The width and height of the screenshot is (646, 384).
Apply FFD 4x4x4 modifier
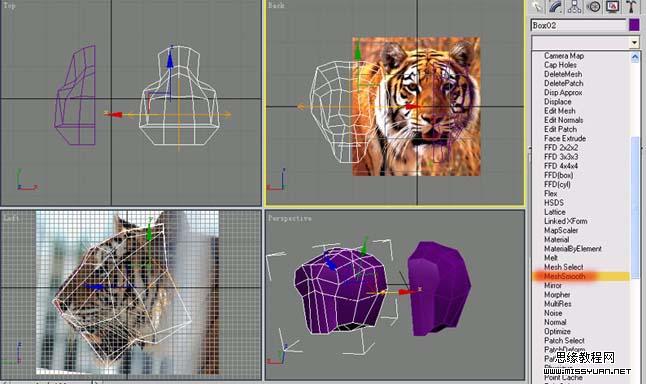click(561, 166)
